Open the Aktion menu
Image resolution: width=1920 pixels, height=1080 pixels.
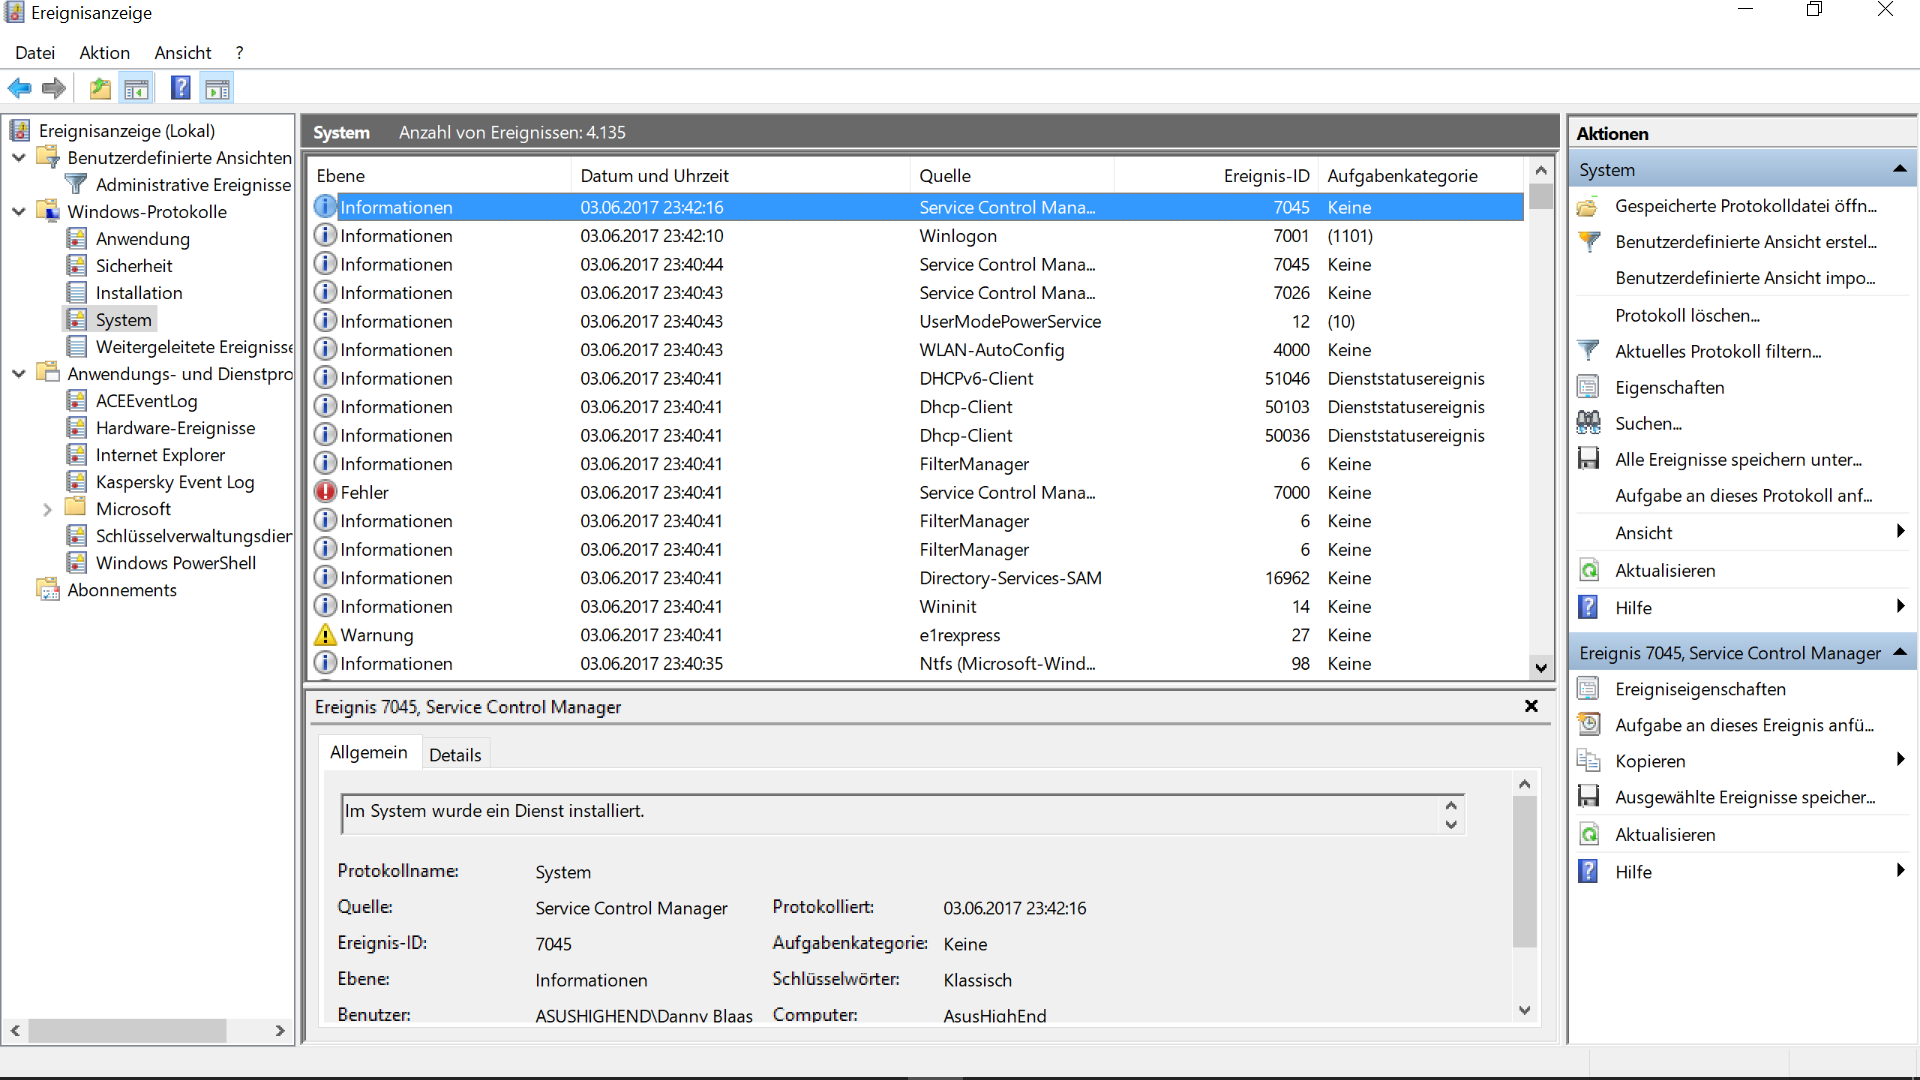[x=104, y=53]
